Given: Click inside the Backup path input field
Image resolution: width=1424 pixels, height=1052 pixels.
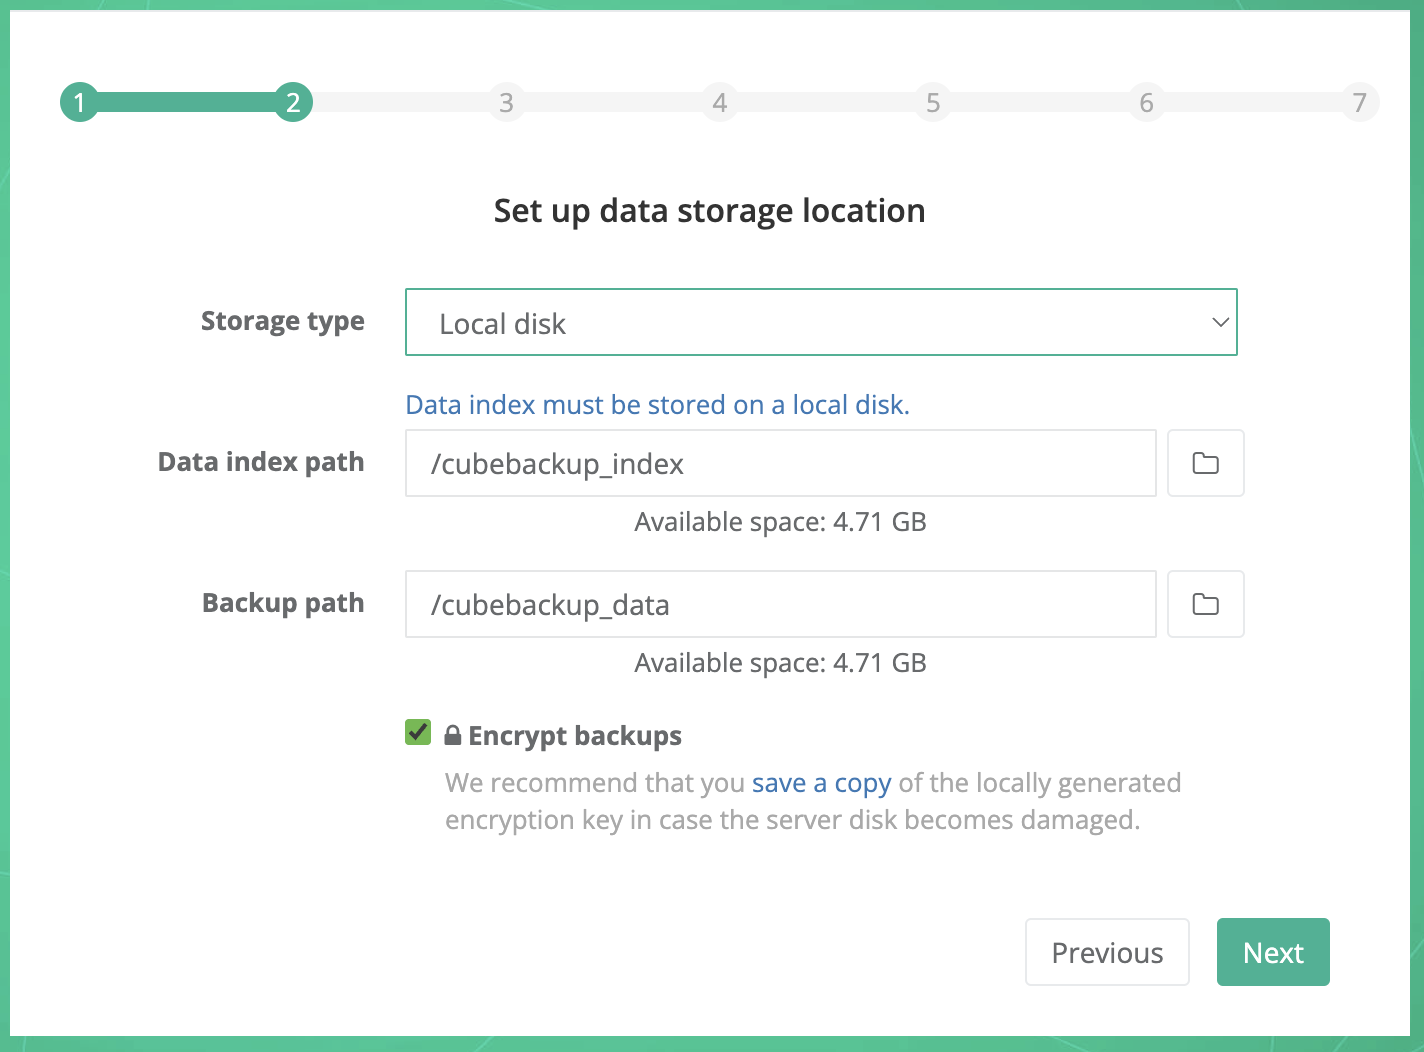Looking at the screenshot, I should pyautogui.click(x=780, y=604).
